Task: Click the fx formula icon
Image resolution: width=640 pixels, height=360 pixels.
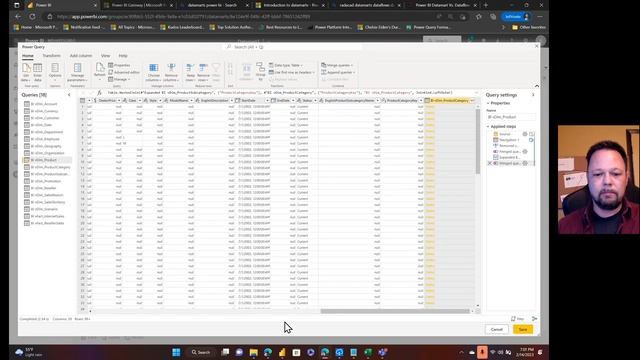Action: (x=99, y=93)
